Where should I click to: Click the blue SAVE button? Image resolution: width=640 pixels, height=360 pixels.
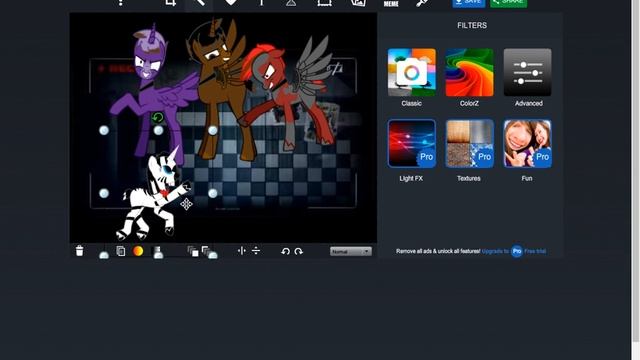coord(469,3)
